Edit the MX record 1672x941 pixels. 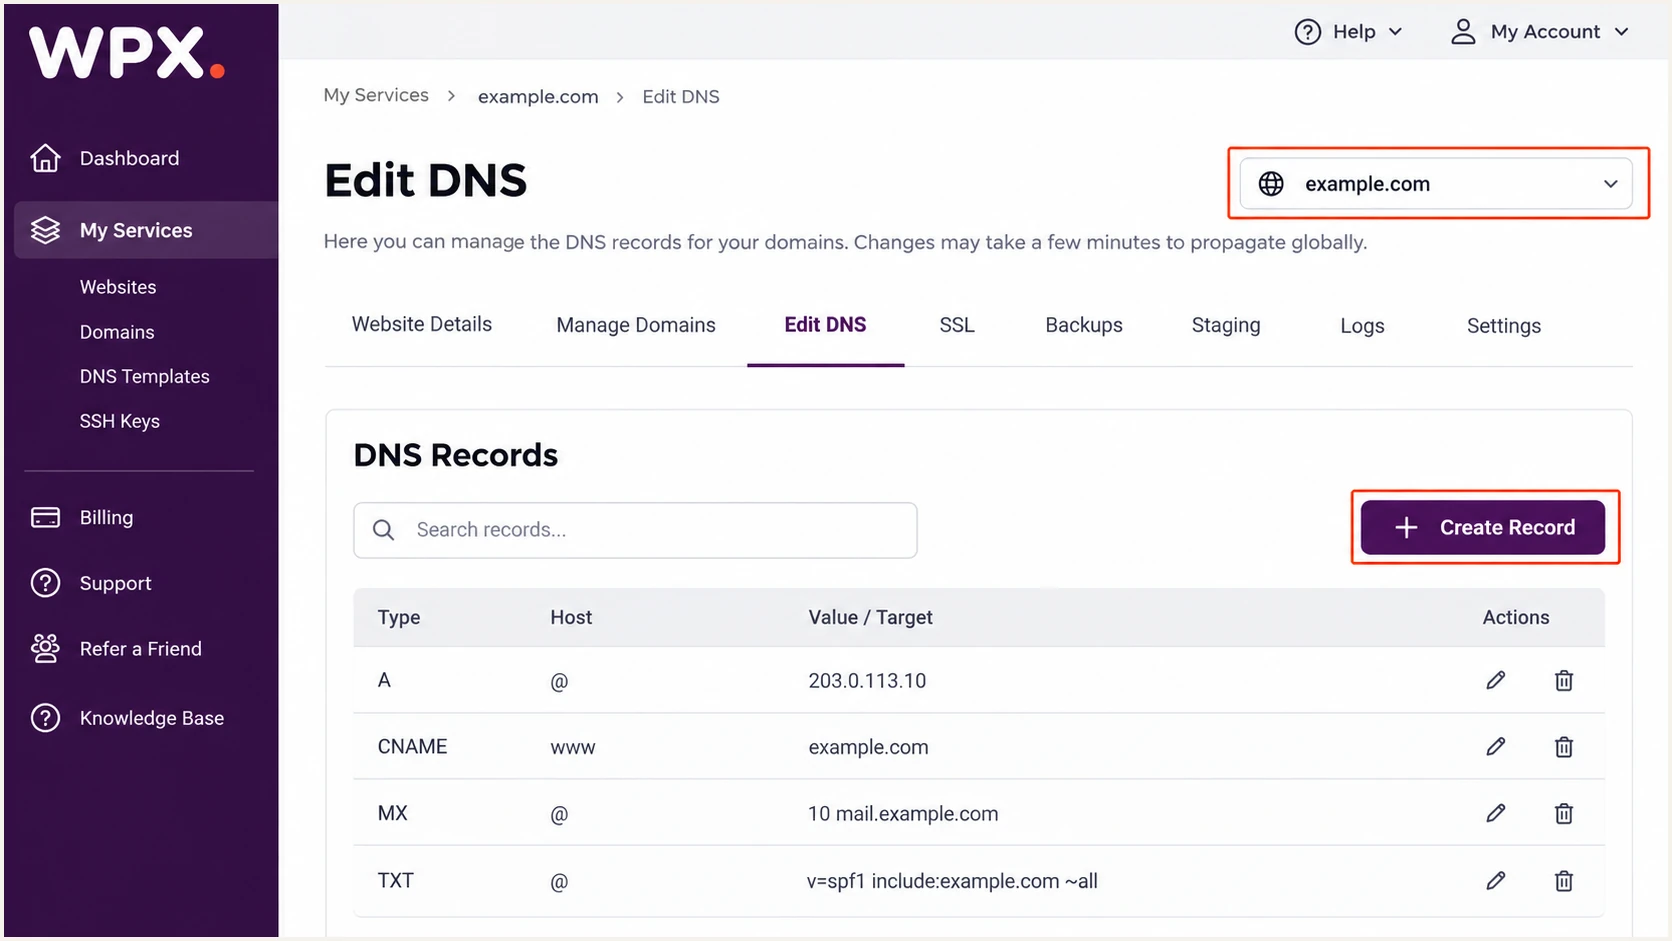tap(1496, 813)
